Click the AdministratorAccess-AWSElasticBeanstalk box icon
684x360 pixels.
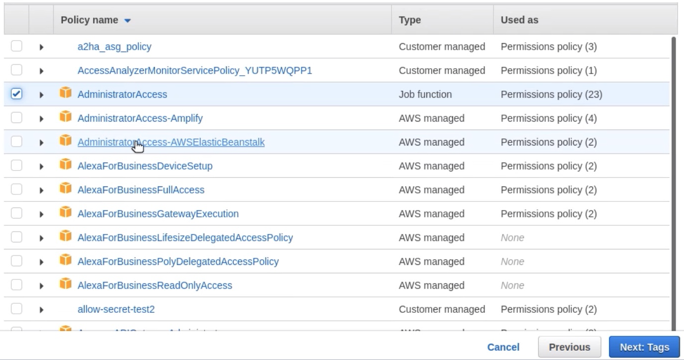pyautogui.click(x=65, y=141)
